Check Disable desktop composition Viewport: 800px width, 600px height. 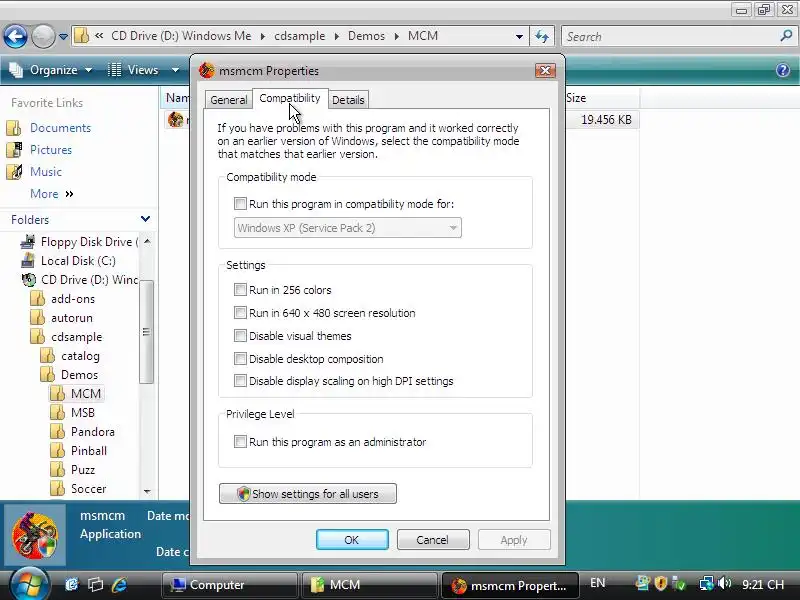click(240, 358)
